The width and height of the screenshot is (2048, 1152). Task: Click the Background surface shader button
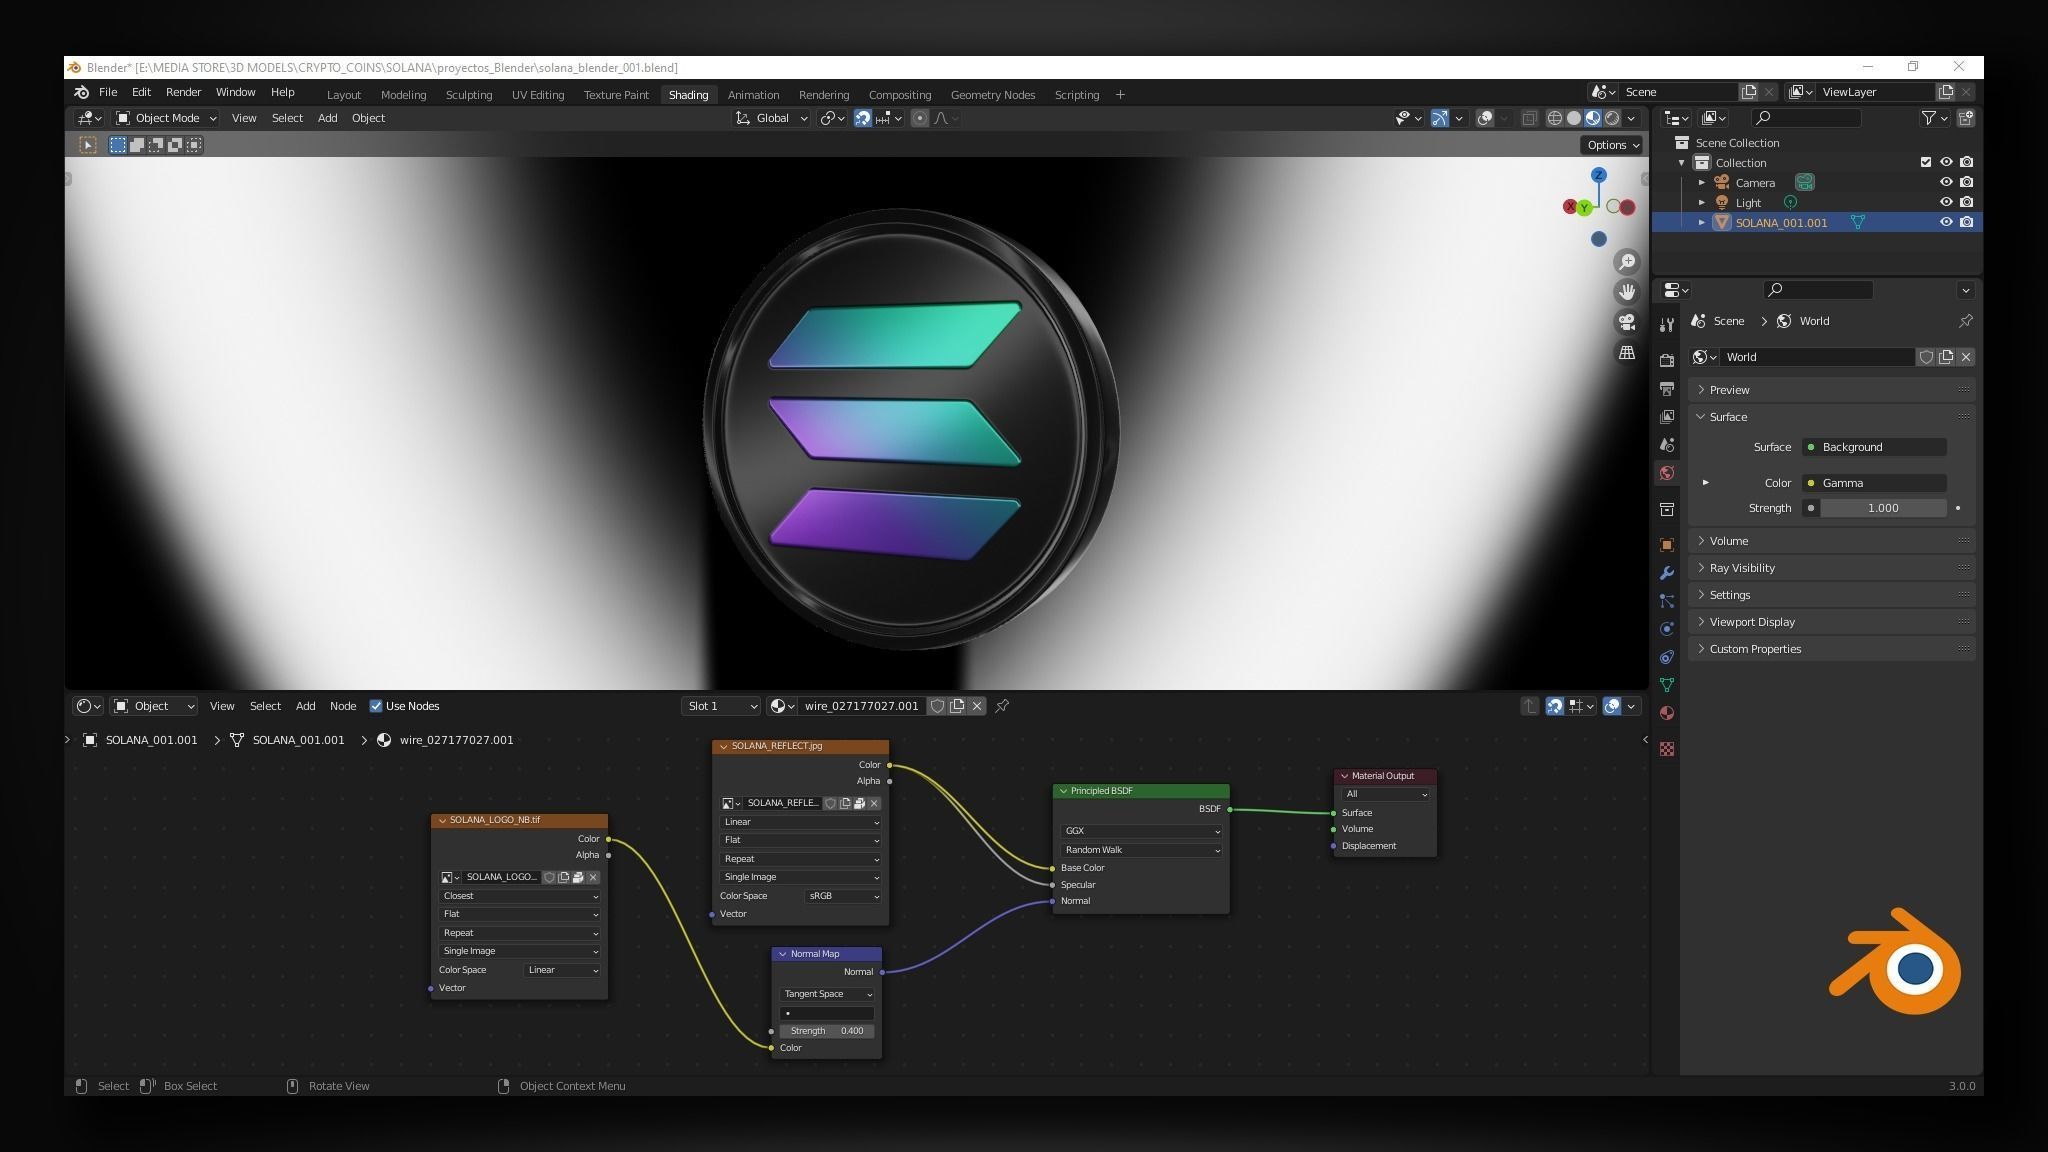(x=1874, y=447)
